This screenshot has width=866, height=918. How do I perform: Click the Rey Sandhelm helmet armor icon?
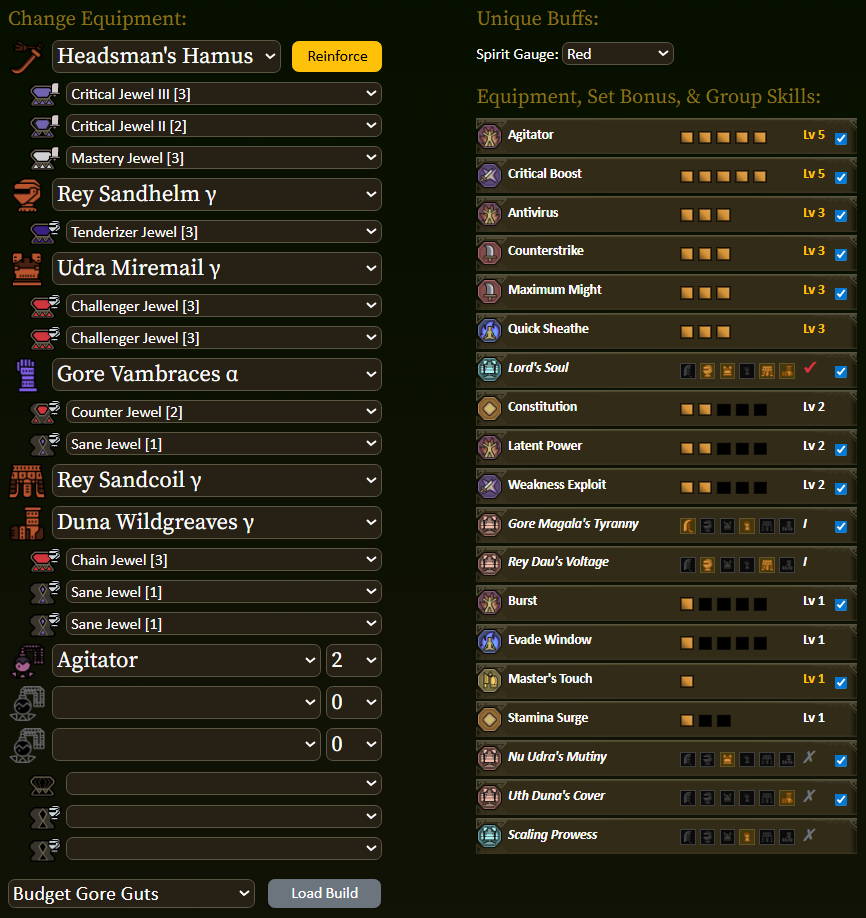pyautogui.click(x=27, y=195)
